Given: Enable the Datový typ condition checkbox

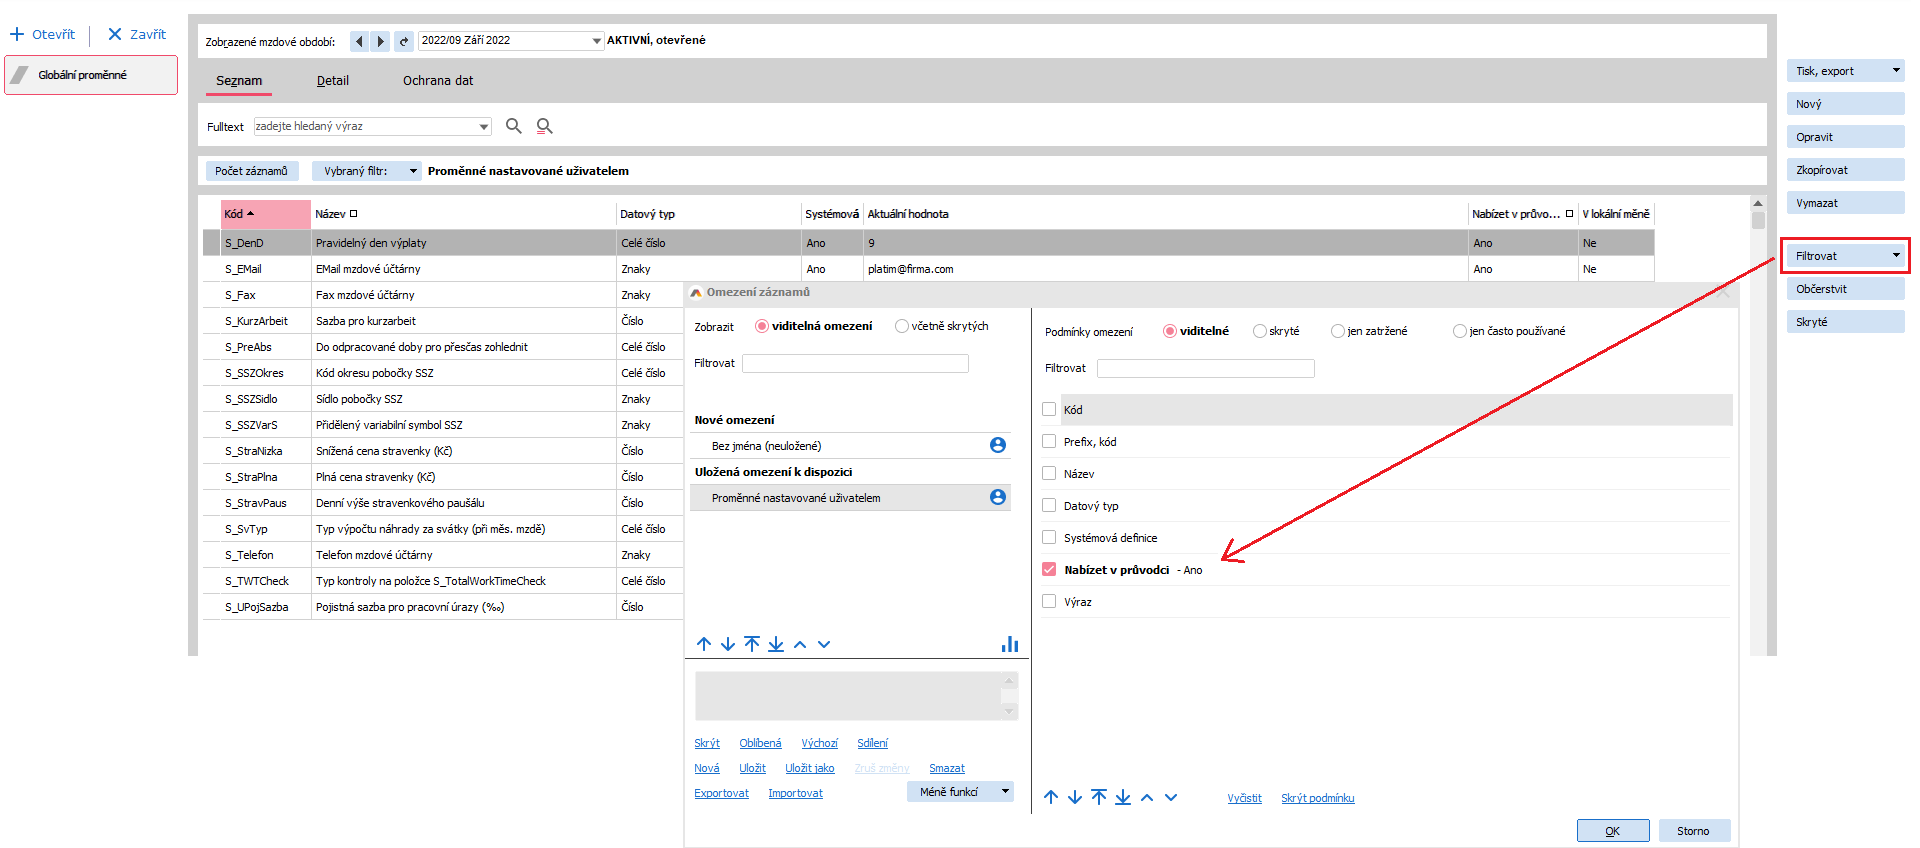Looking at the screenshot, I should (1049, 506).
